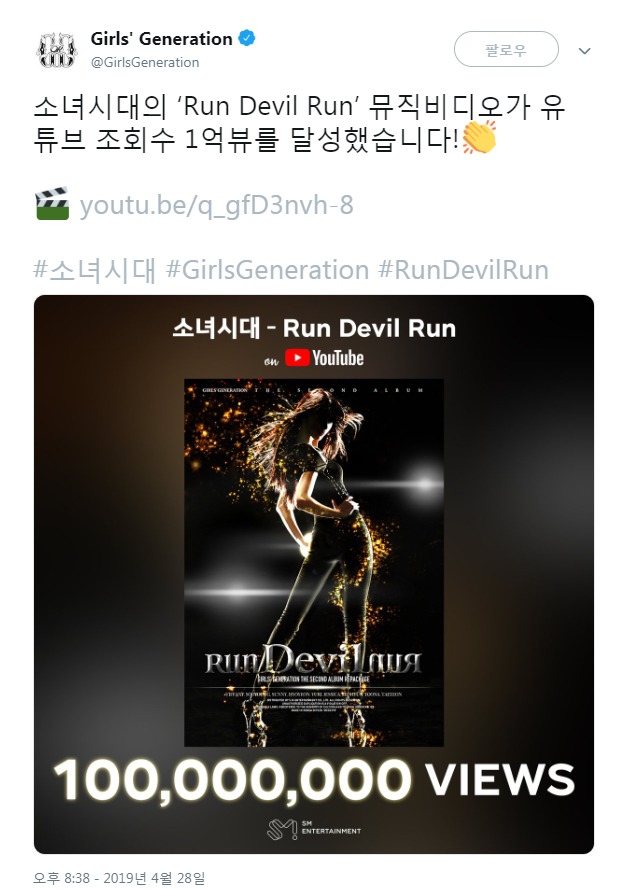Open the Run Devil Run album poster
Screen dimensions: 623x889
[313, 562]
